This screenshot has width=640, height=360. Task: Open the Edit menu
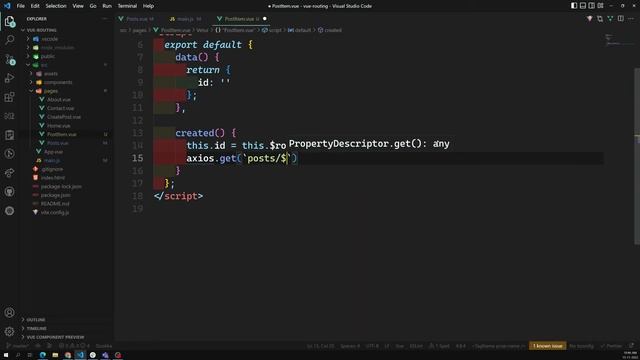pyautogui.click(x=35, y=6)
